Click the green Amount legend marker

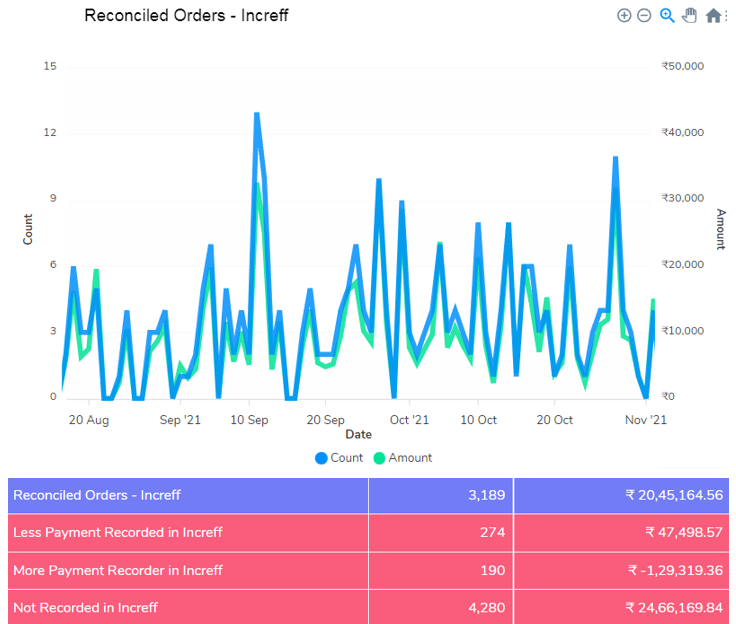379,458
